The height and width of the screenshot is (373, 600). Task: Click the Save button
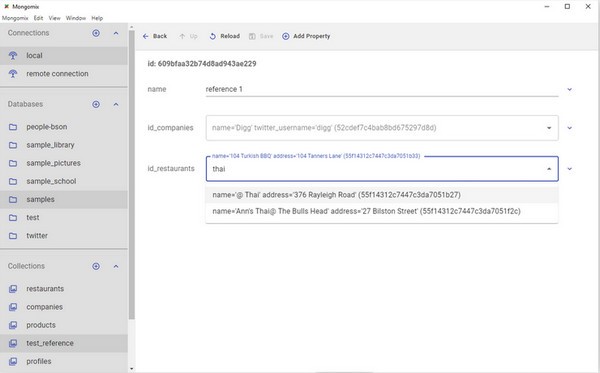pos(261,36)
